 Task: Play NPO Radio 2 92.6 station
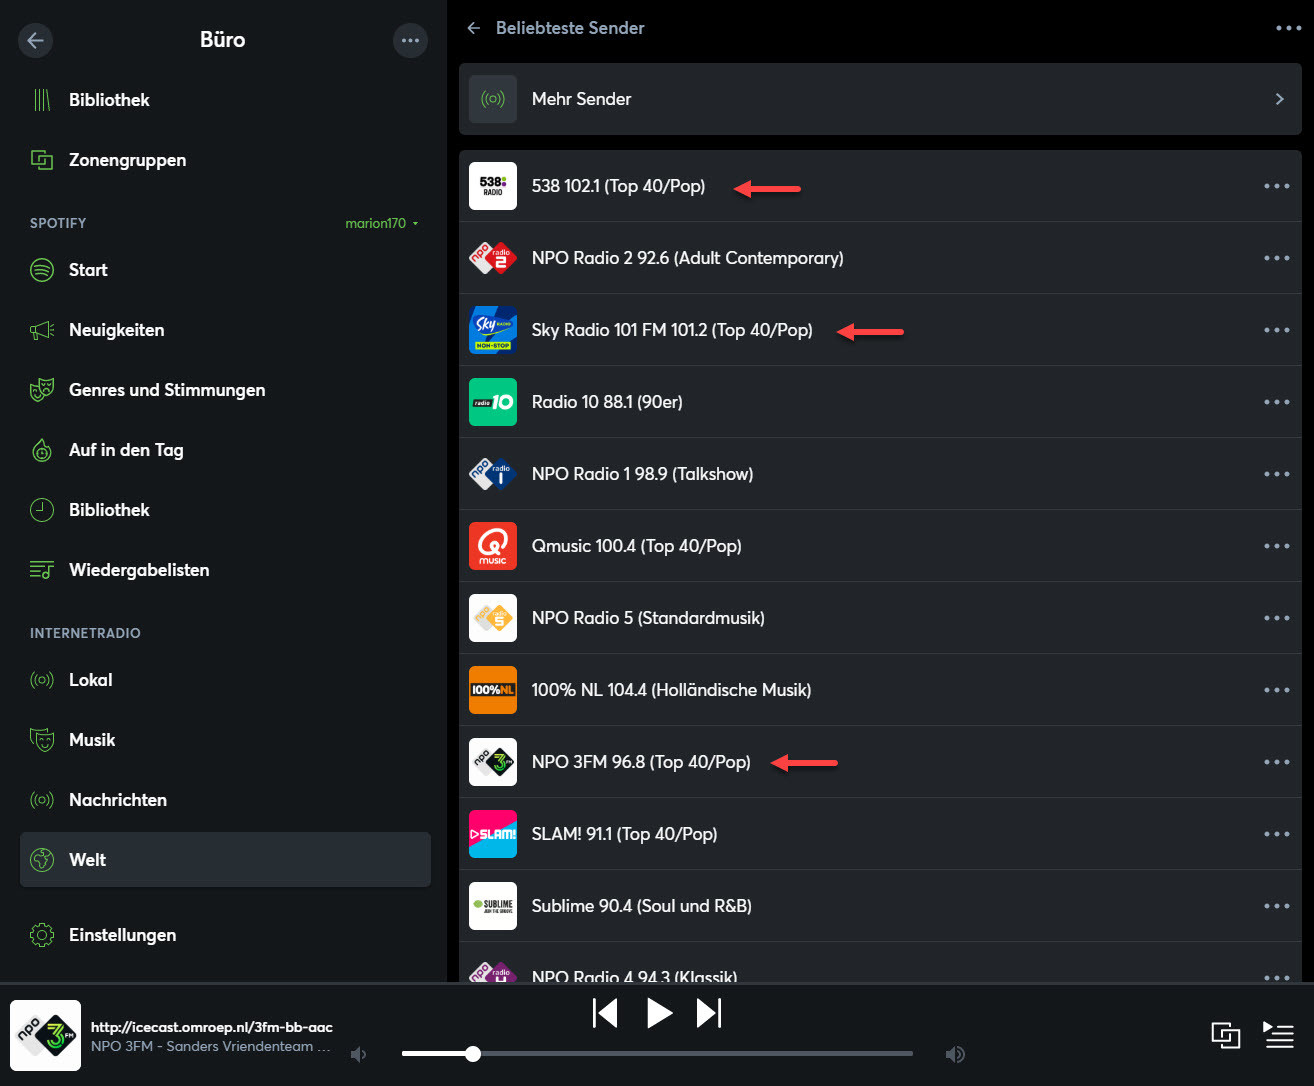click(687, 258)
